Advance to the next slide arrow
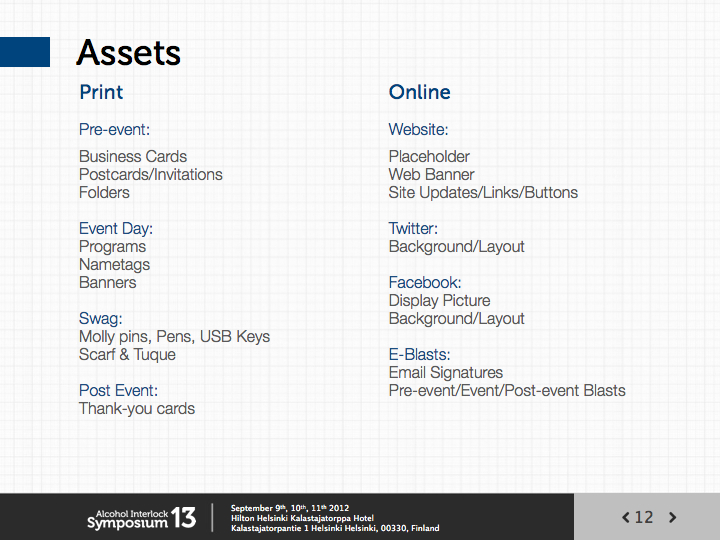720x540 pixels. (672, 518)
